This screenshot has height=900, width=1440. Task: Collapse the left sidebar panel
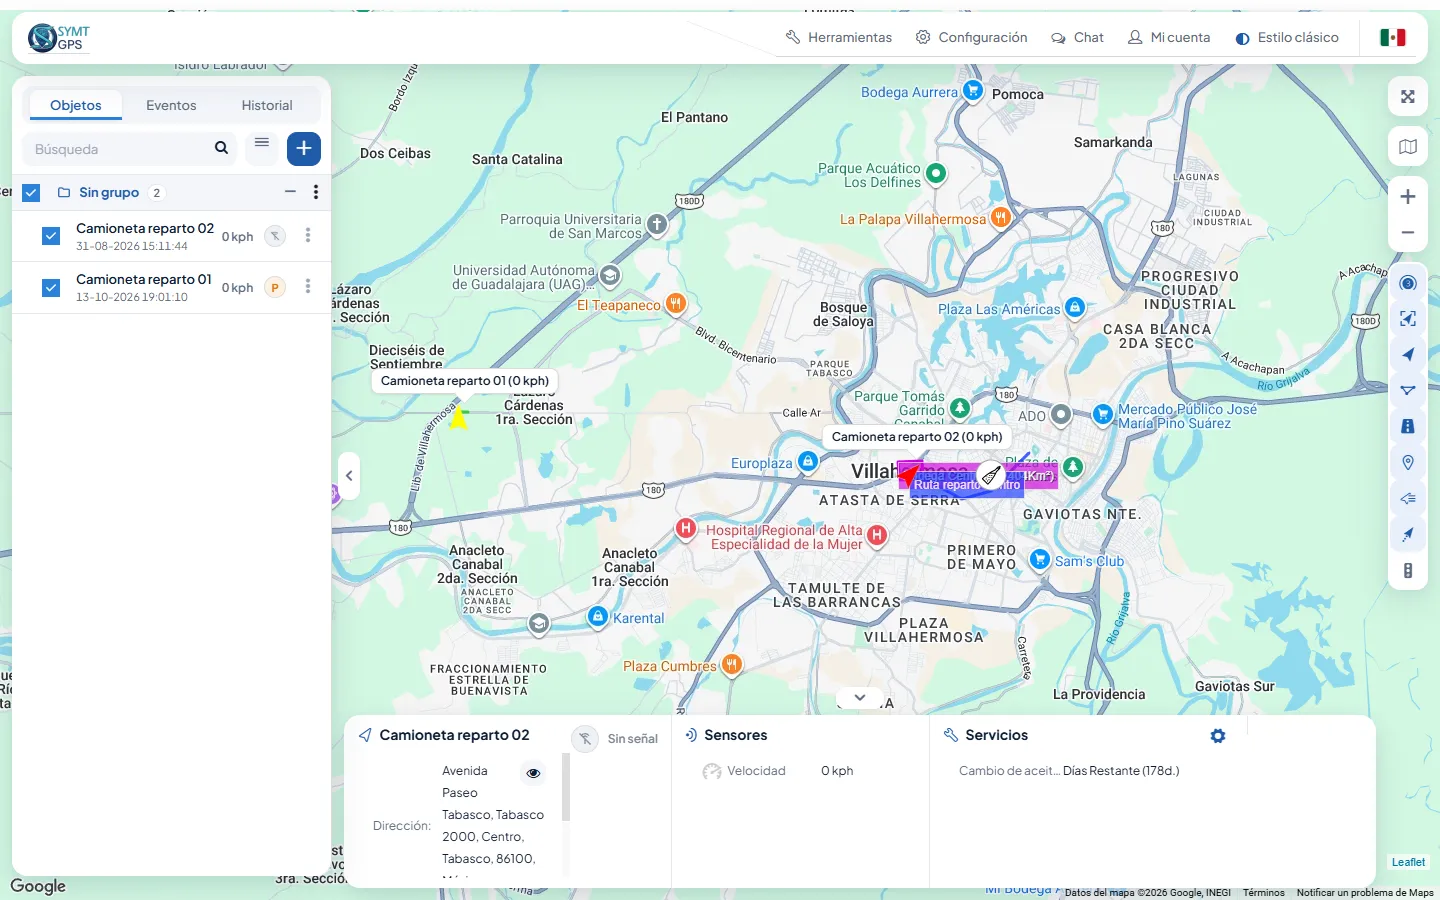pyautogui.click(x=349, y=476)
